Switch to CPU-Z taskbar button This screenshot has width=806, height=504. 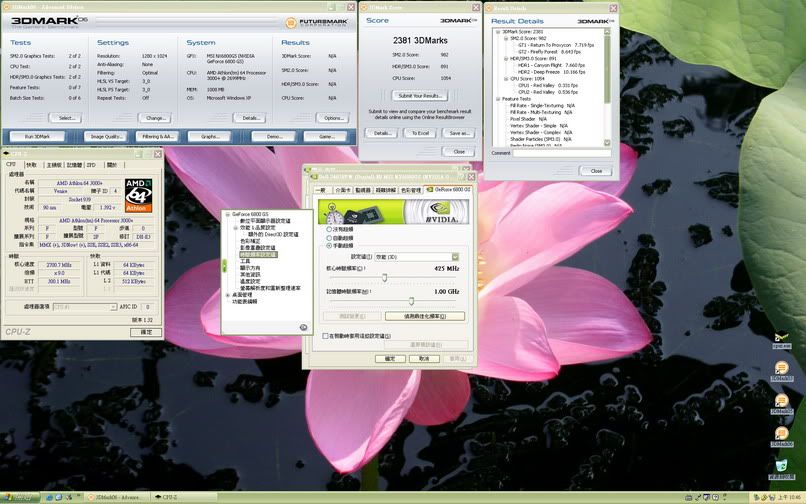tap(182, 497)
